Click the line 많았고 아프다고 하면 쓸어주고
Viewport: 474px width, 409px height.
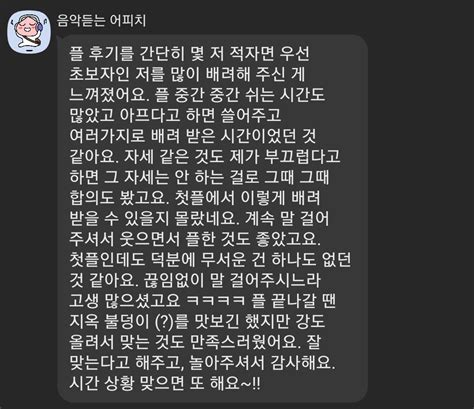click(175, 115)
